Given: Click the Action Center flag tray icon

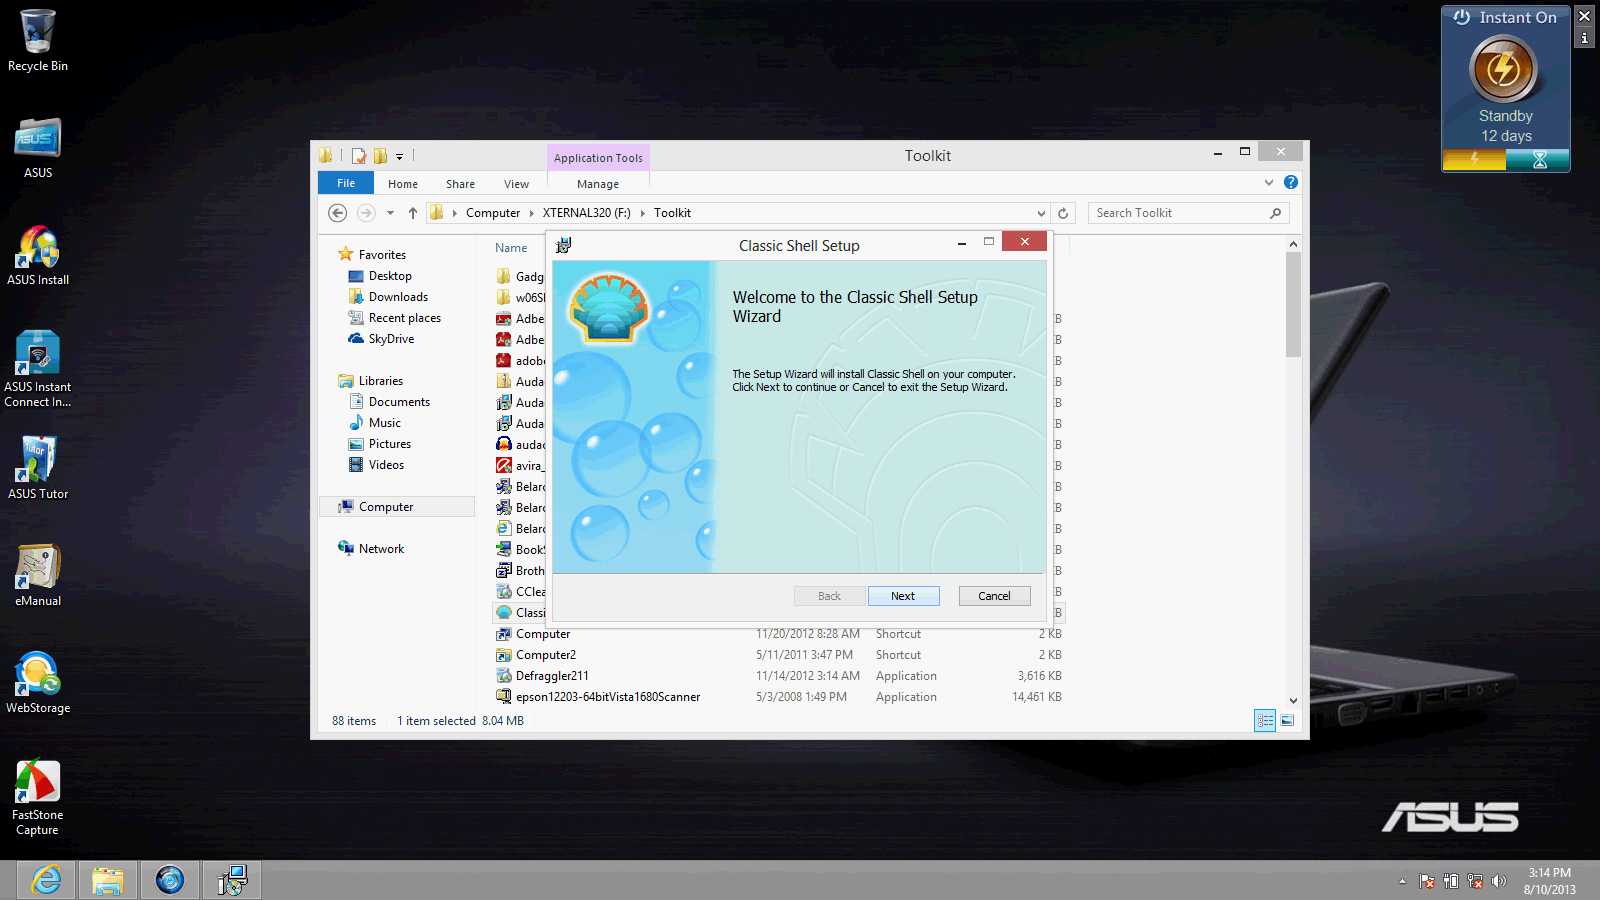Looking at the screenshot, I should click(1427, 881).
